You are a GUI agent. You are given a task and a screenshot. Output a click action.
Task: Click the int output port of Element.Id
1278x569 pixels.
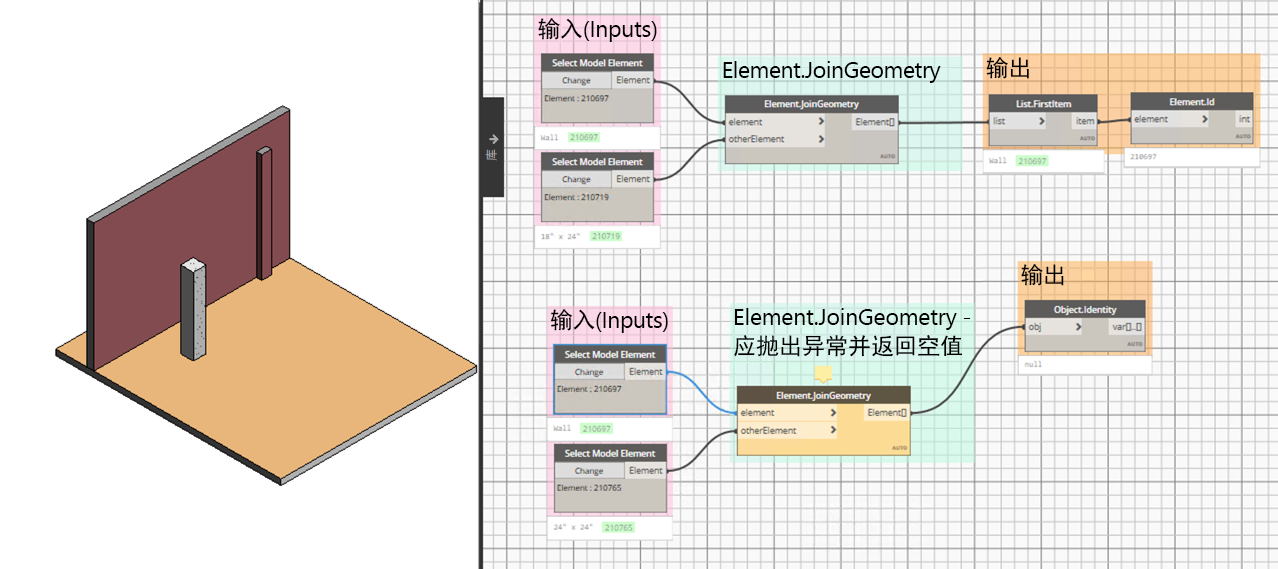[1244, 119]
